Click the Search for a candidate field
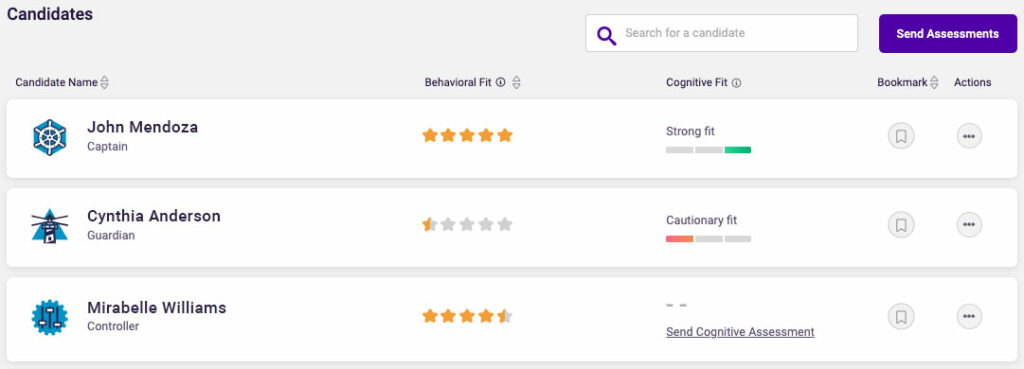 pyautogui.click(x=722, y=33)
